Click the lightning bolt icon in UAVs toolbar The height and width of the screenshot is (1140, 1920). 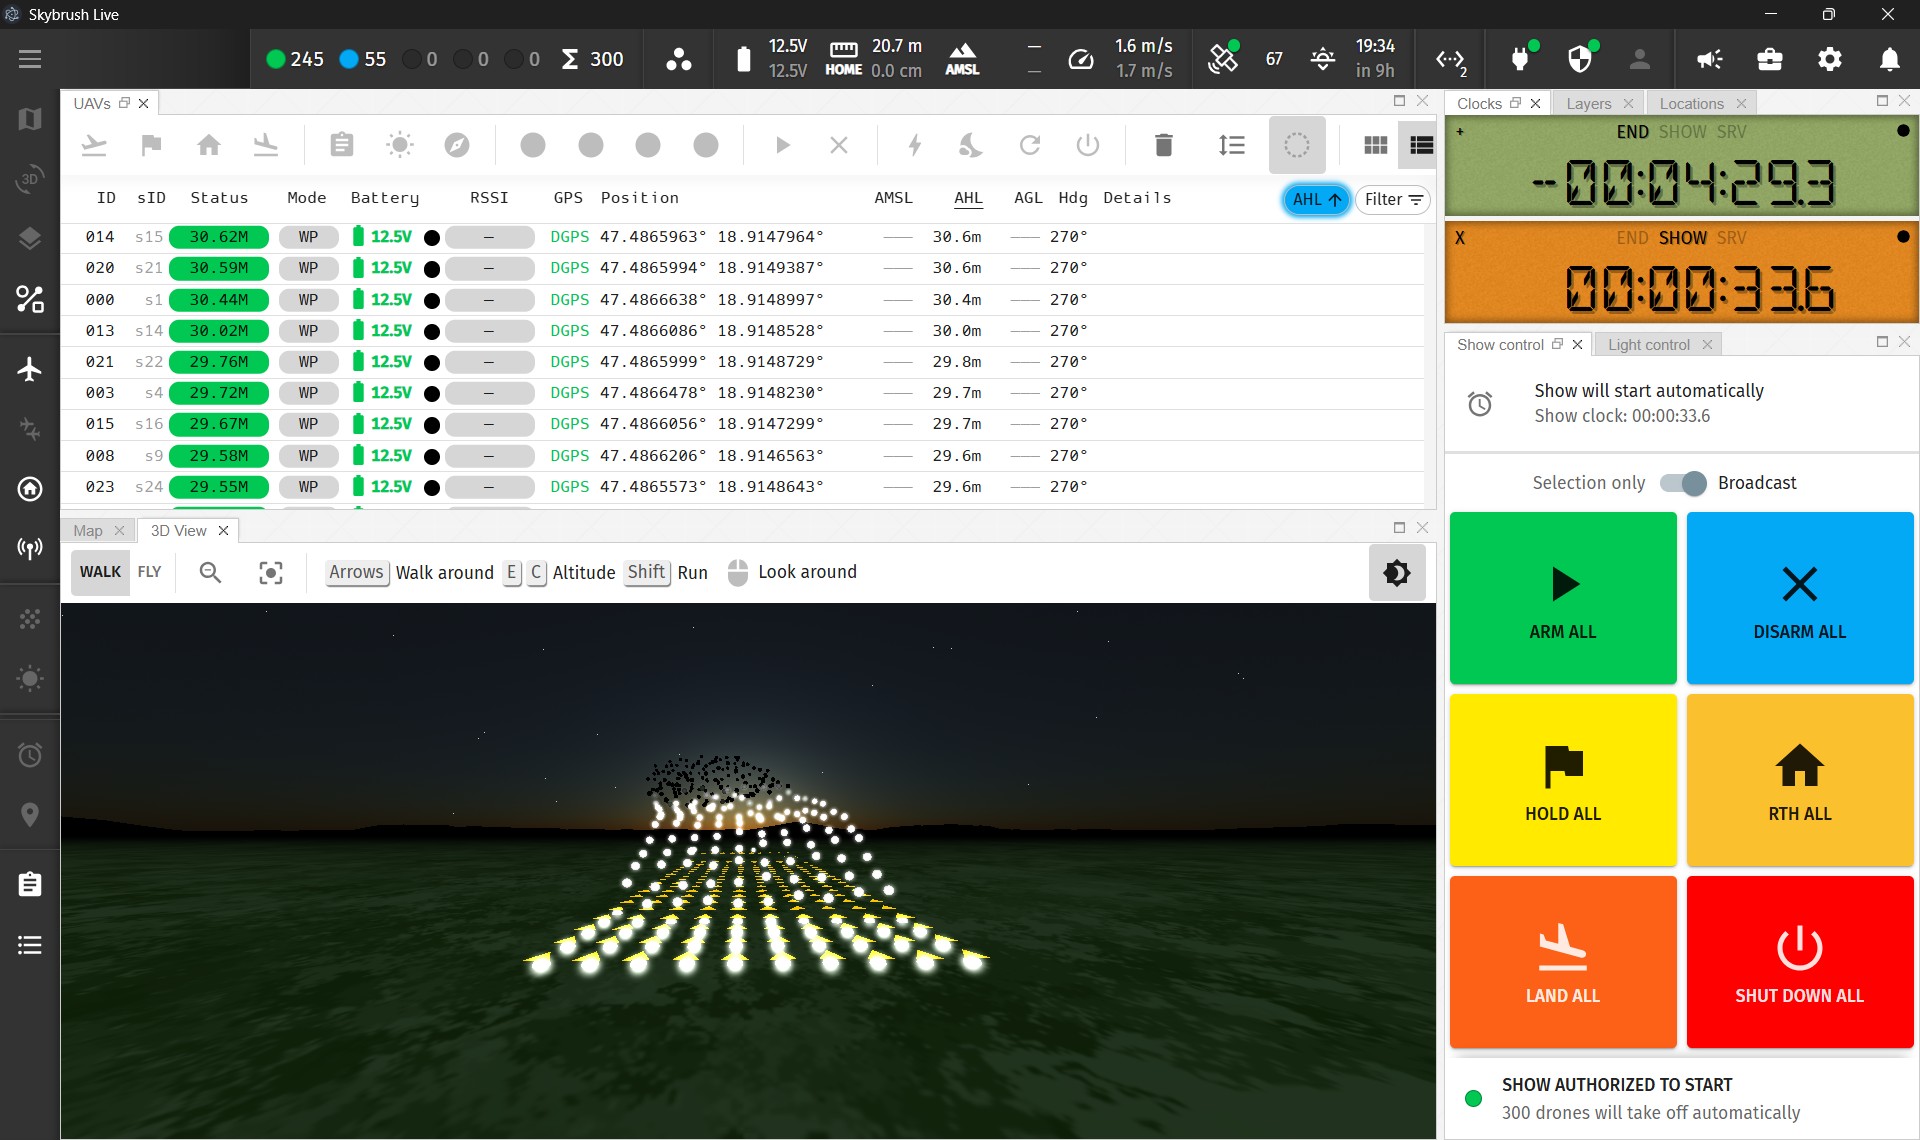click(914, 145)
